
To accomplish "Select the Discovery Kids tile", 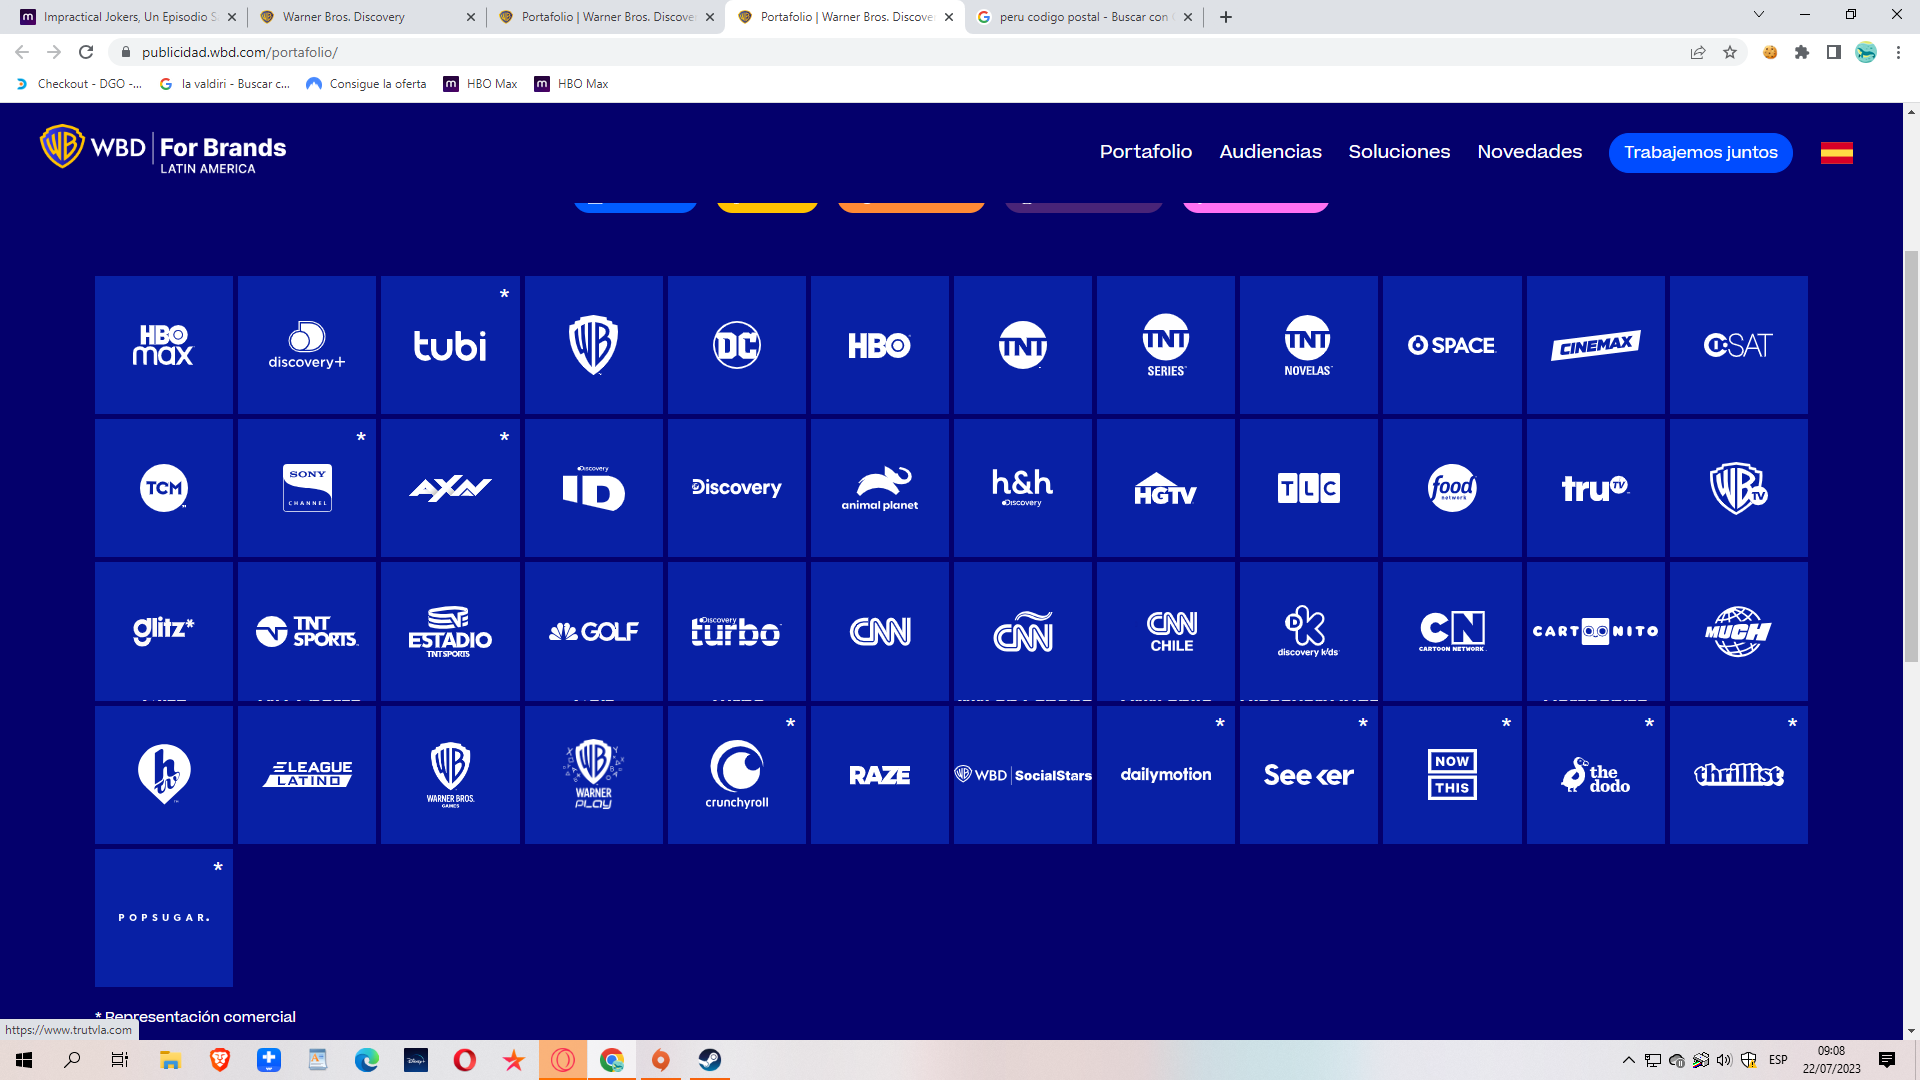I will (1309, 631).
